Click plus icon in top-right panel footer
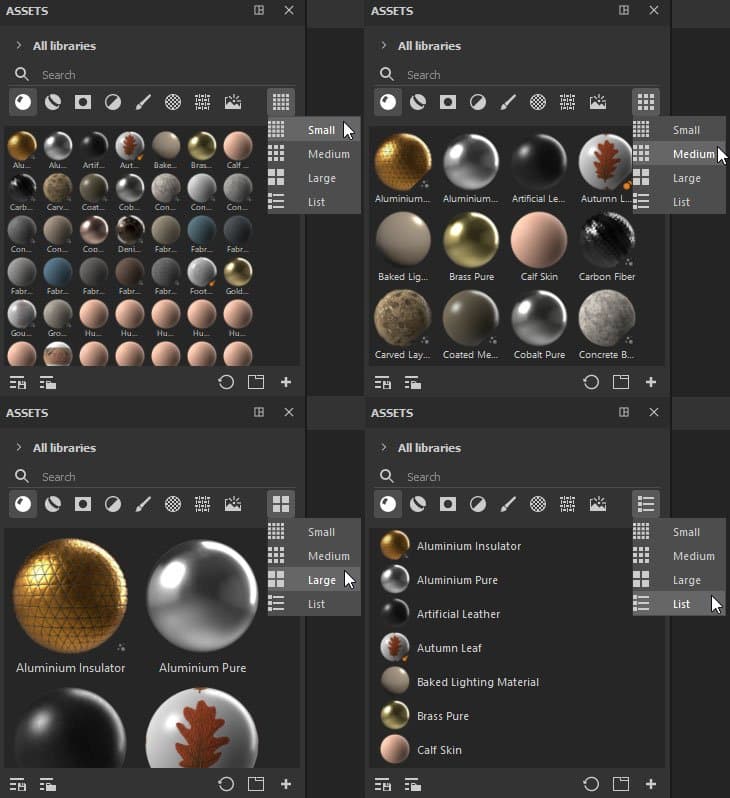 (x=651, y=382)
